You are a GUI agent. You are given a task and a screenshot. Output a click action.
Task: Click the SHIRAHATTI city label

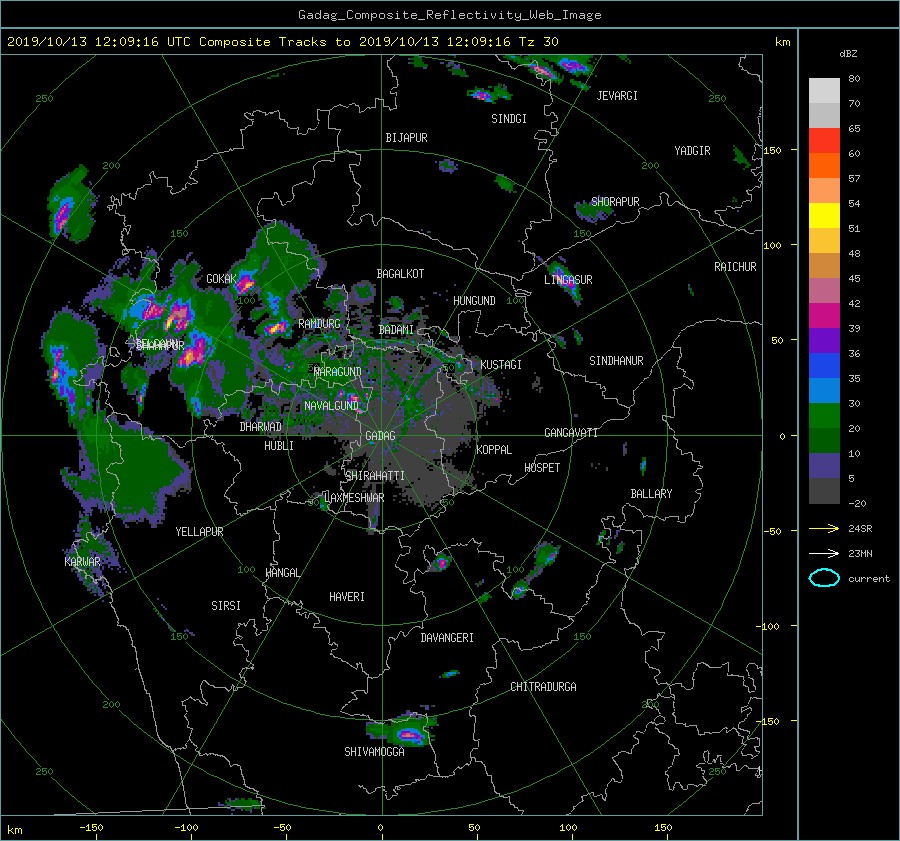click(x=375, y=476)
